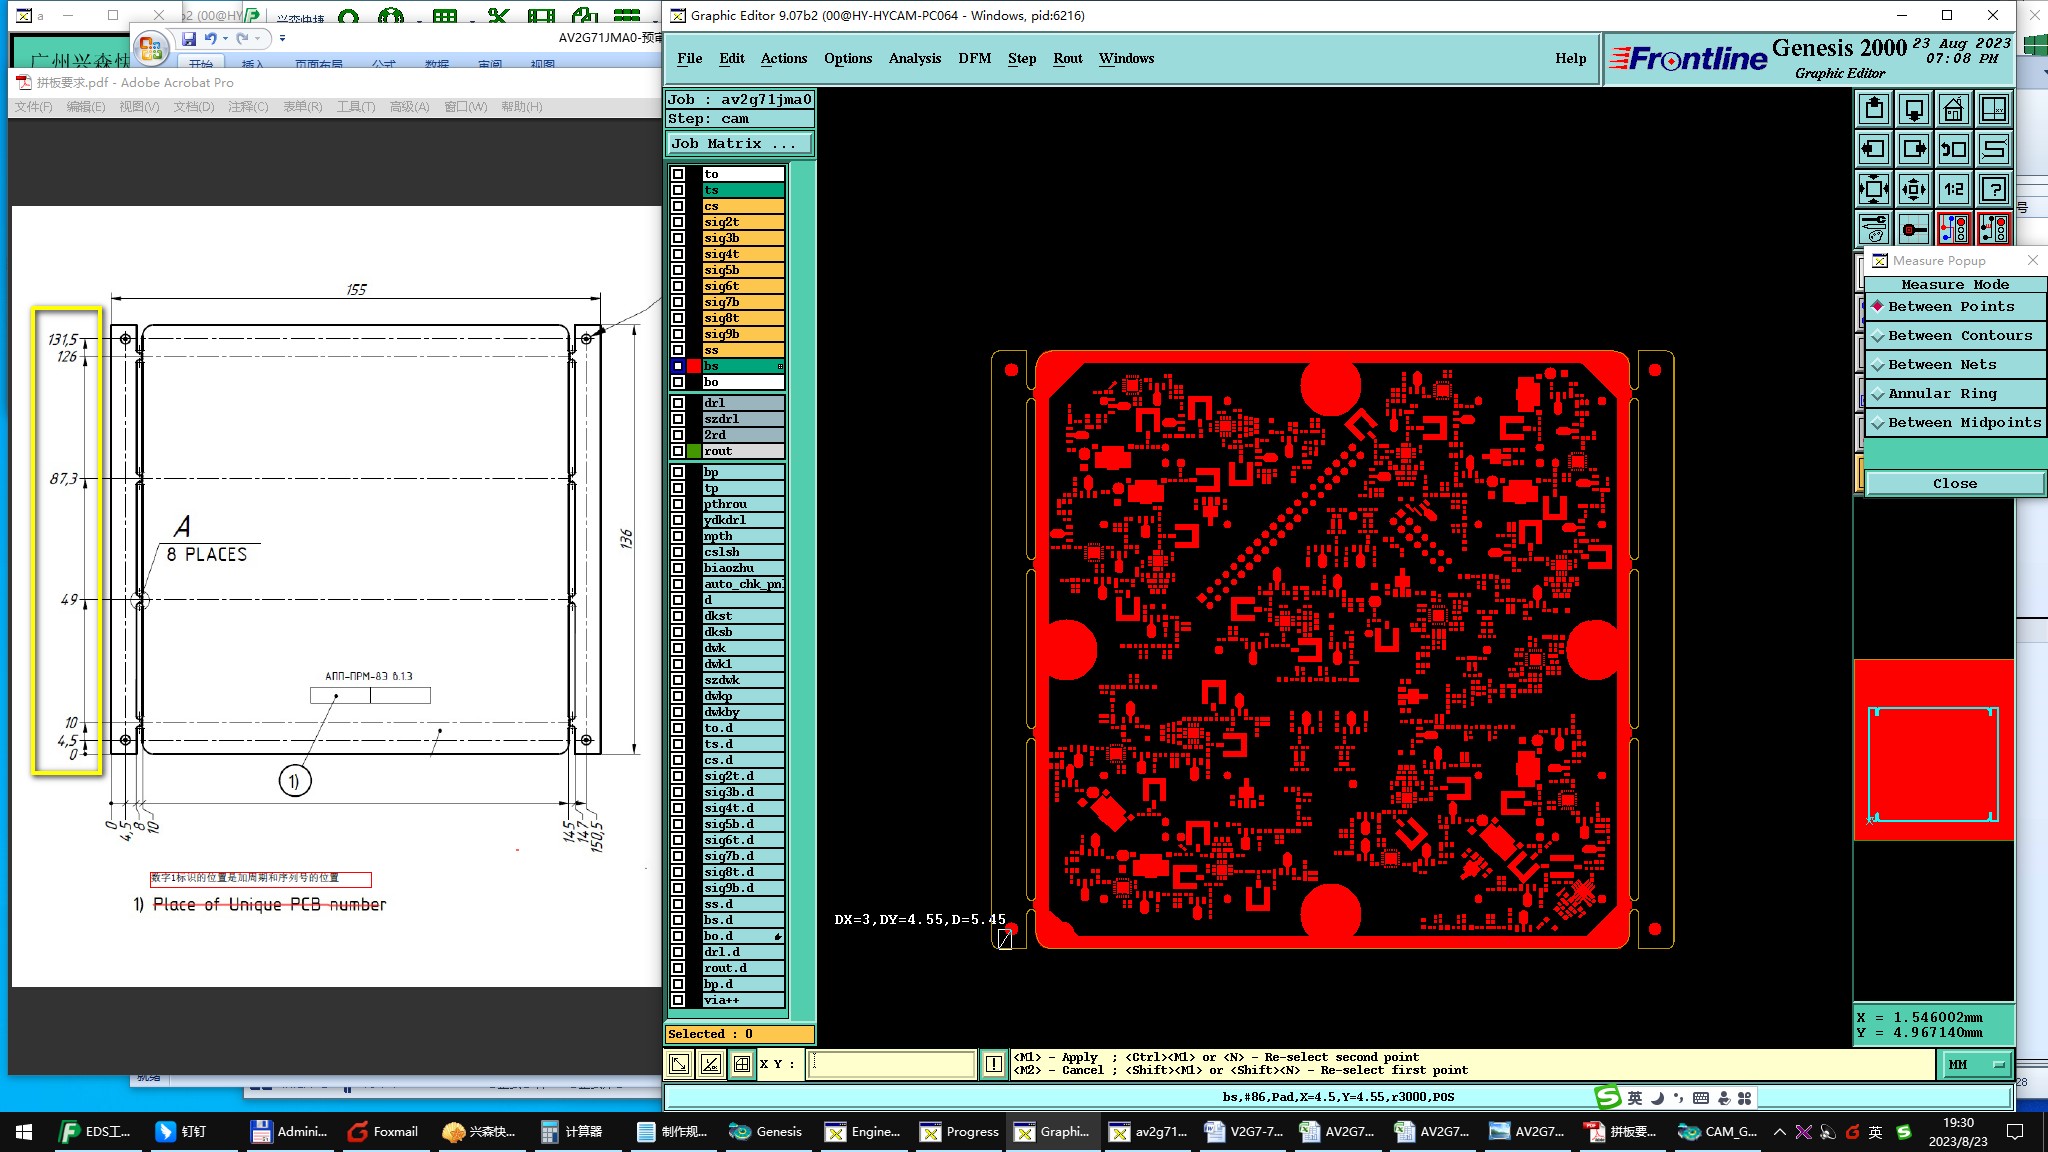The height and width of the screenshot is (1152, 2048).
Task: Select the Between Points measure mode
Action: point(1955,307)
